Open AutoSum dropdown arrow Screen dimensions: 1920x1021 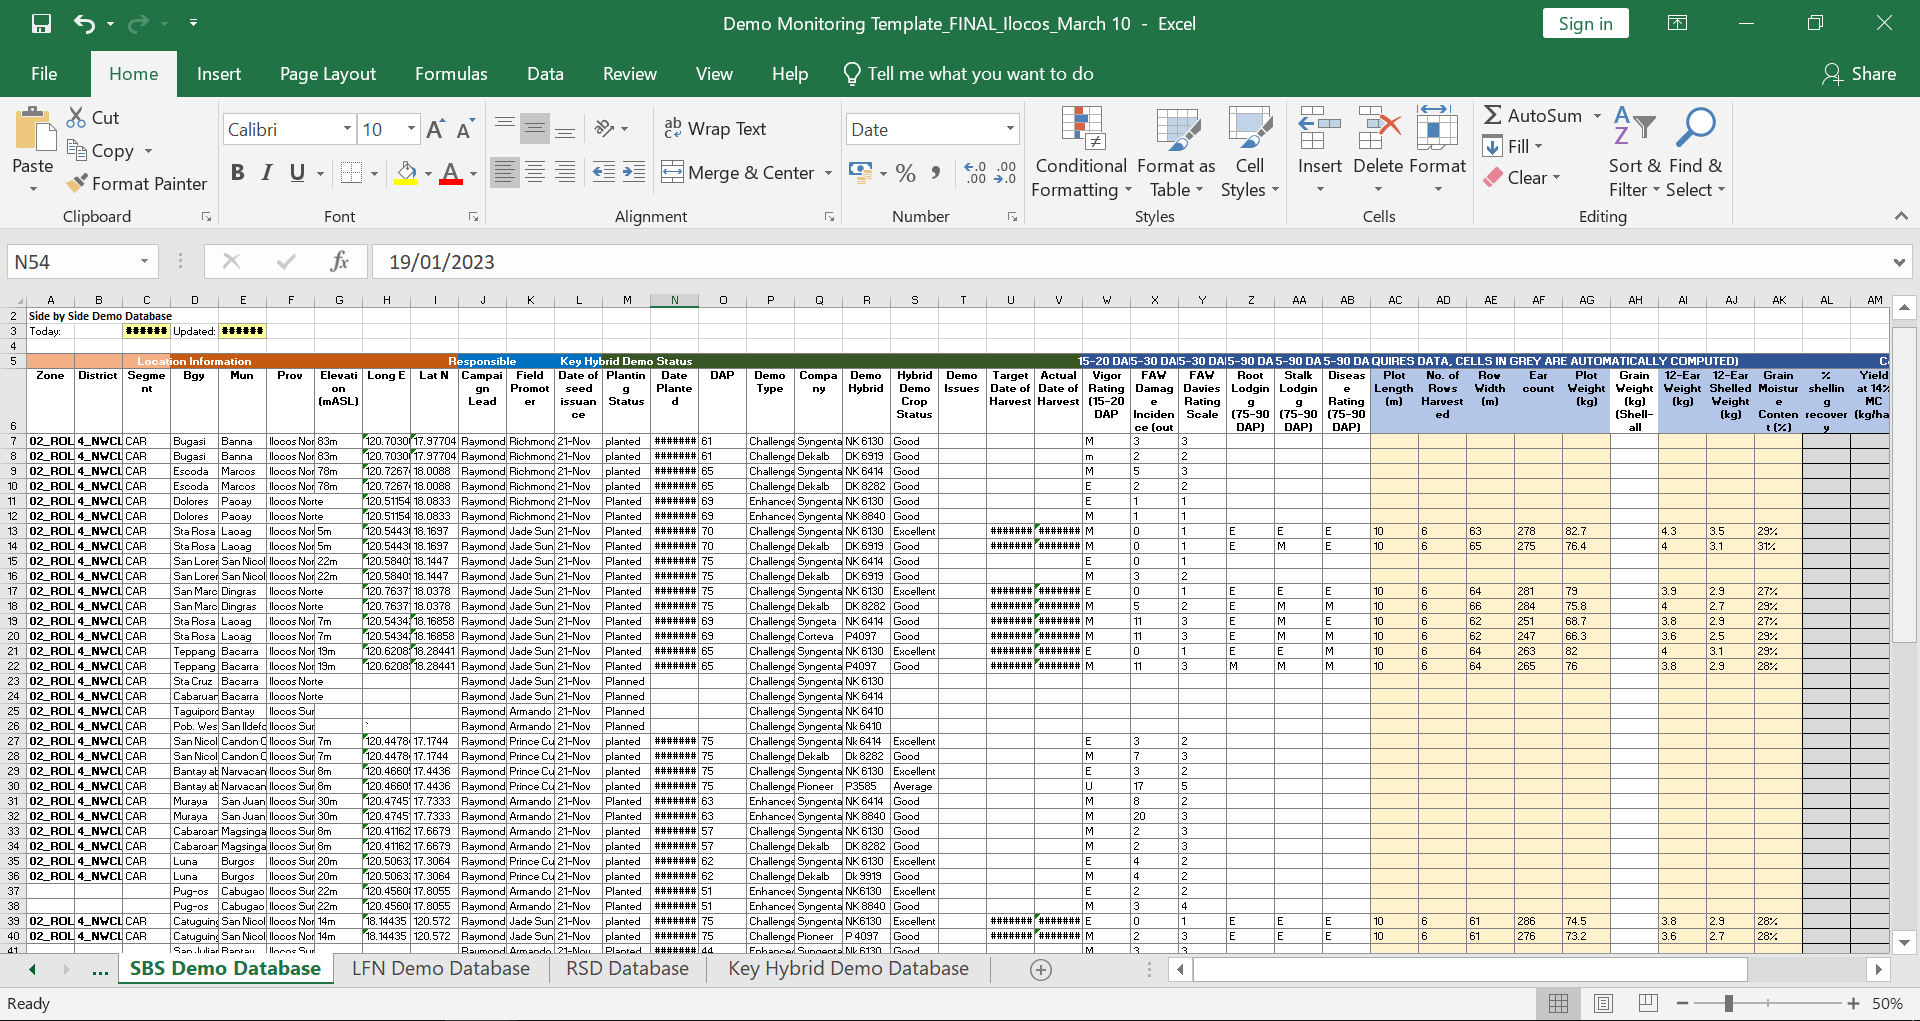(x=1597, y=116)
